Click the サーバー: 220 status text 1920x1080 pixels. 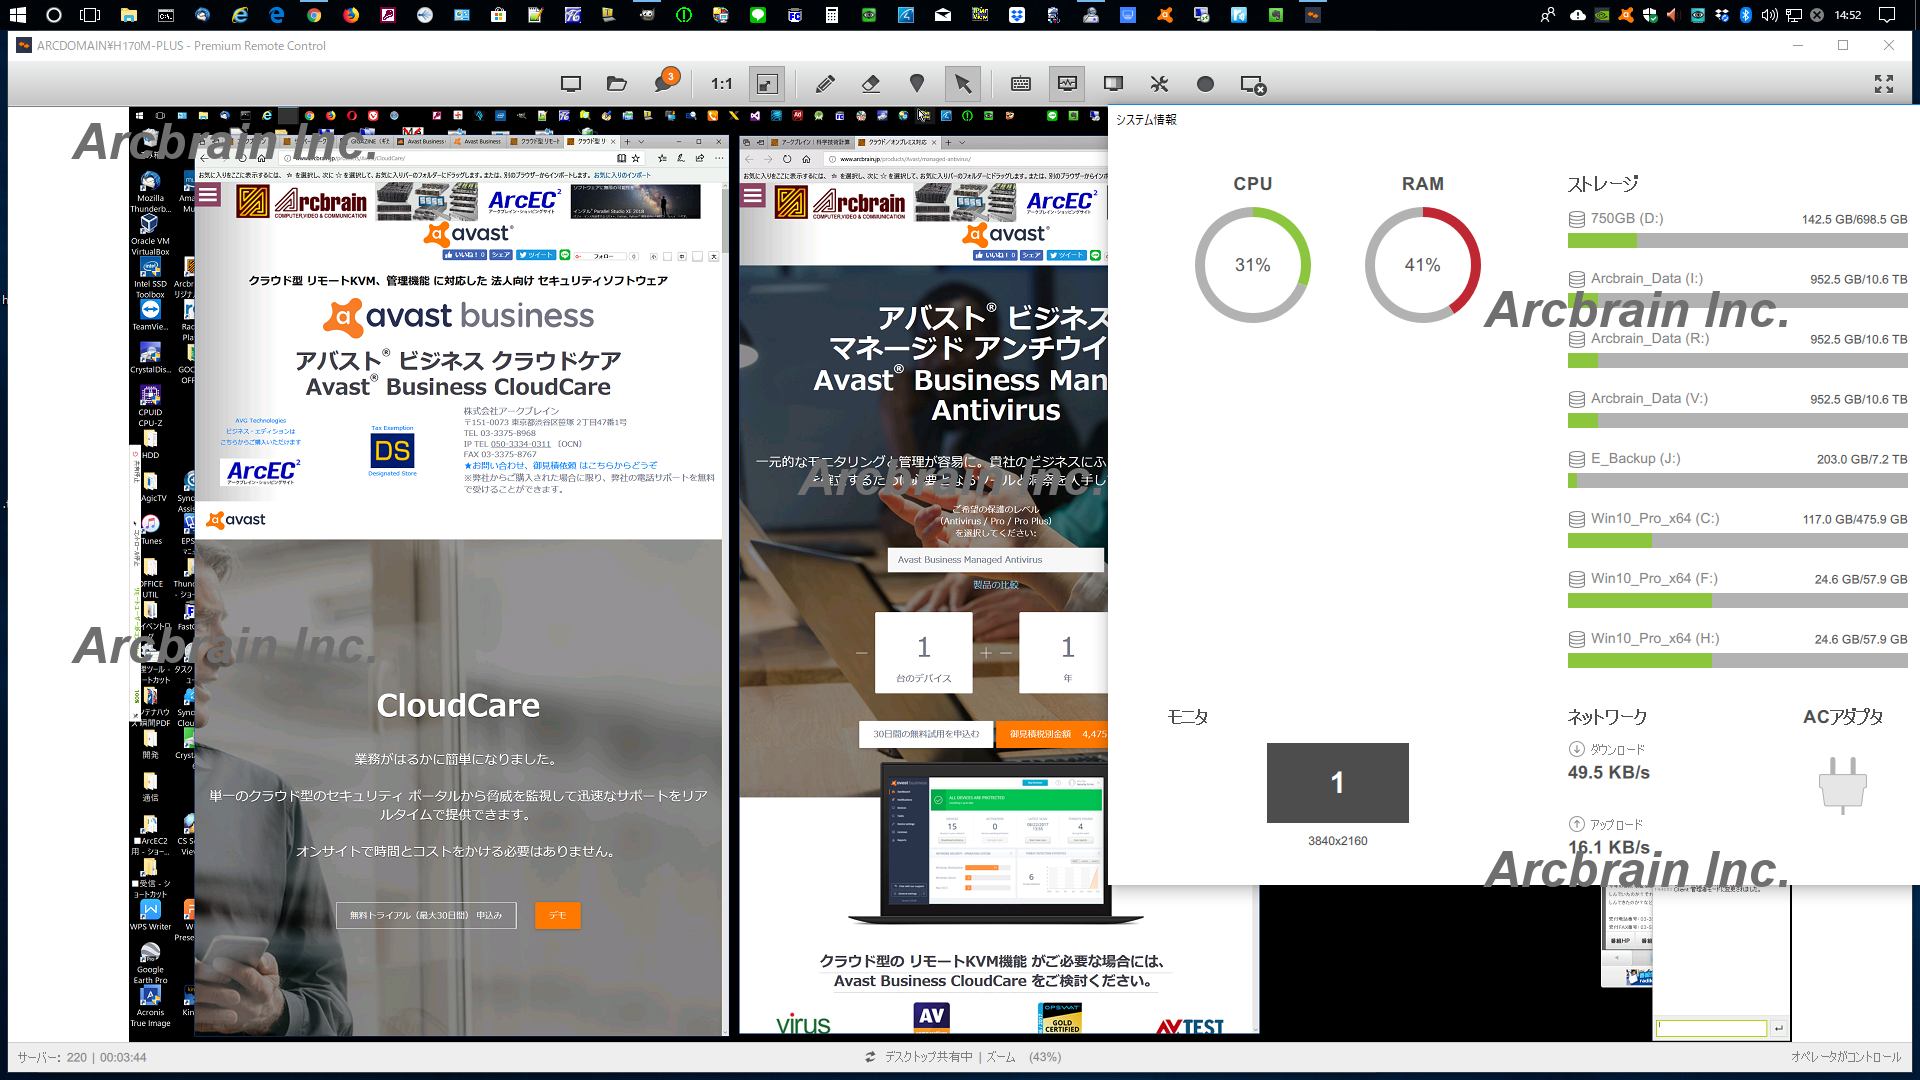pyautogui.click(x=52, y=1057)
